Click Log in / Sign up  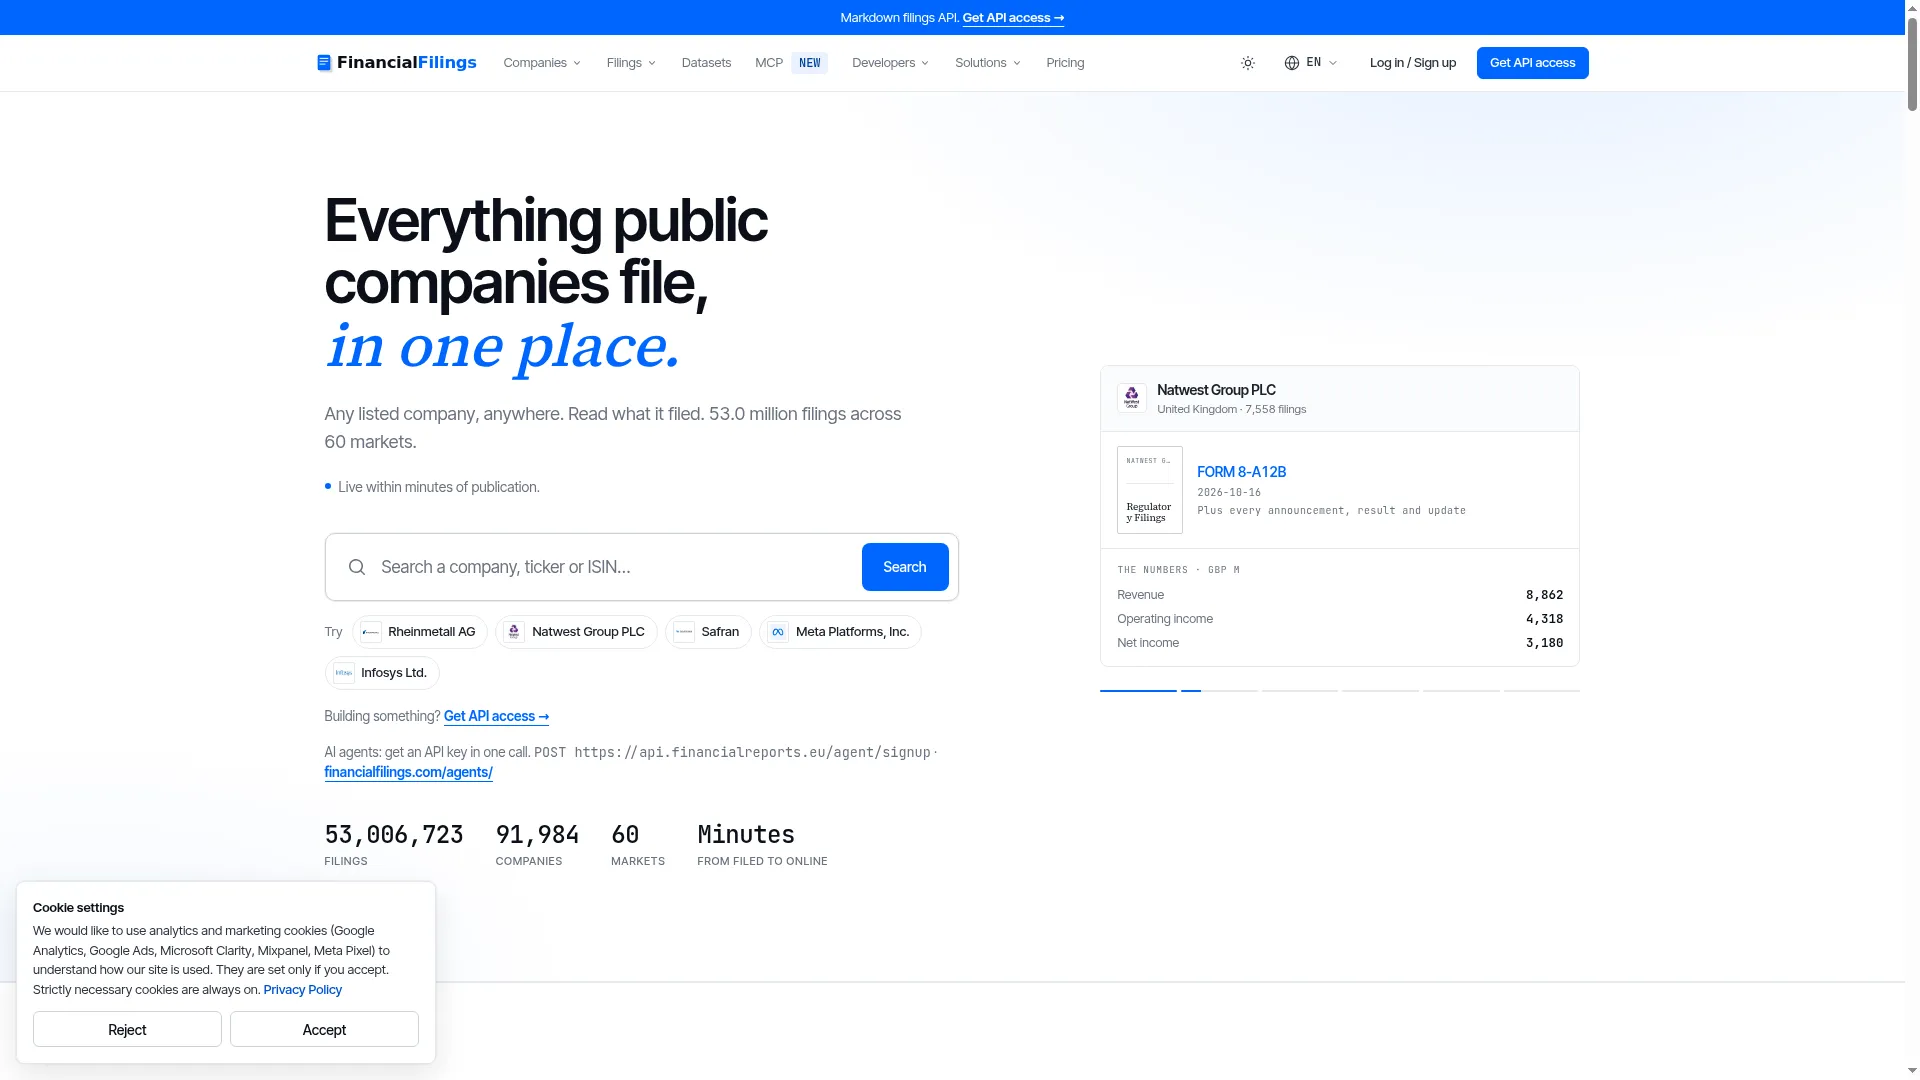click(1413, 63)
